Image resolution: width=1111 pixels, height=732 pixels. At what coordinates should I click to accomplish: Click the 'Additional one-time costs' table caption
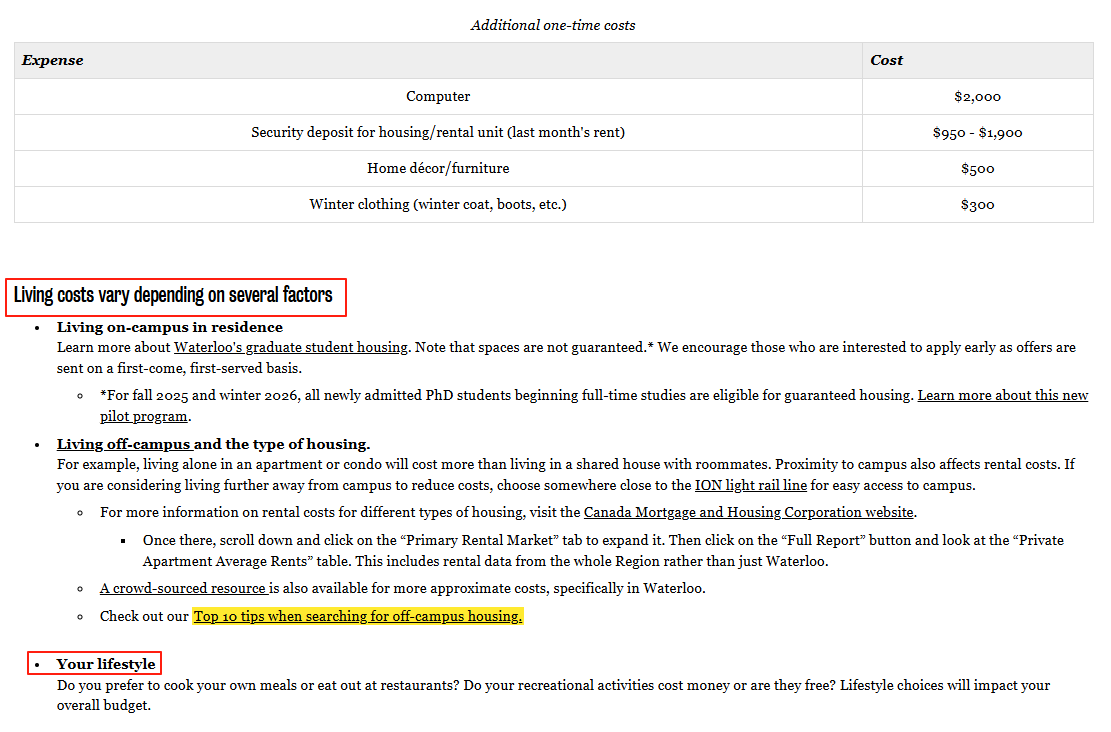coord(553,25)
